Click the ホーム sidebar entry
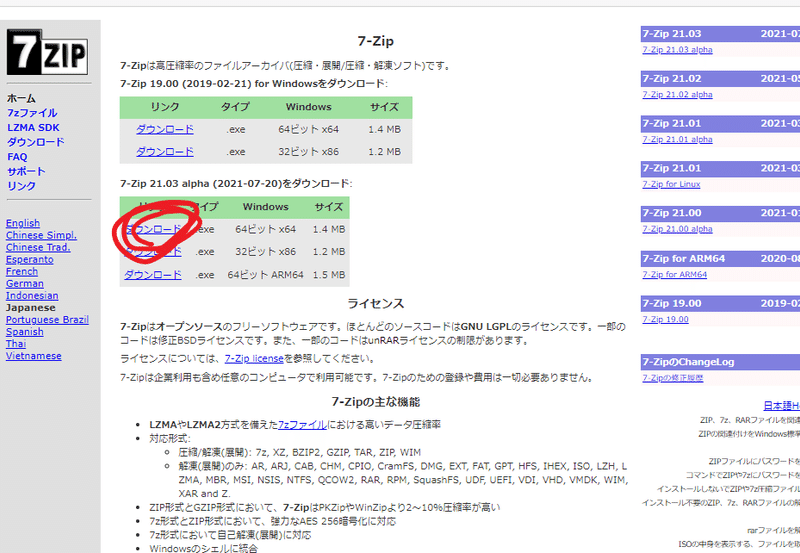Screen dimensions: 800x553 coord(21,98)
